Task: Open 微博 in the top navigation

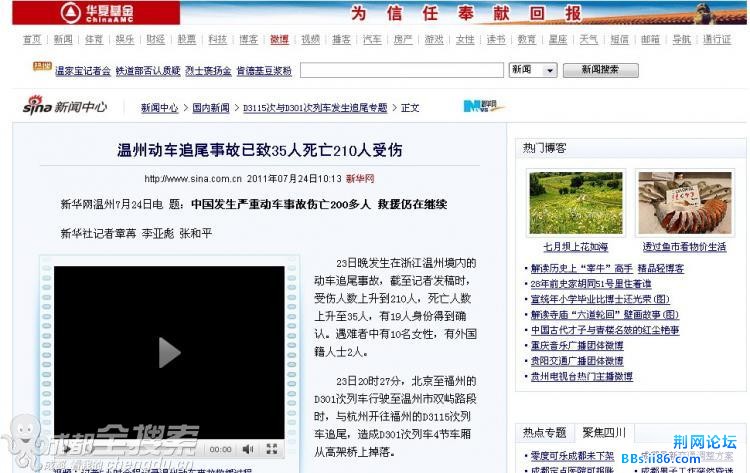Action: [279, 40]
